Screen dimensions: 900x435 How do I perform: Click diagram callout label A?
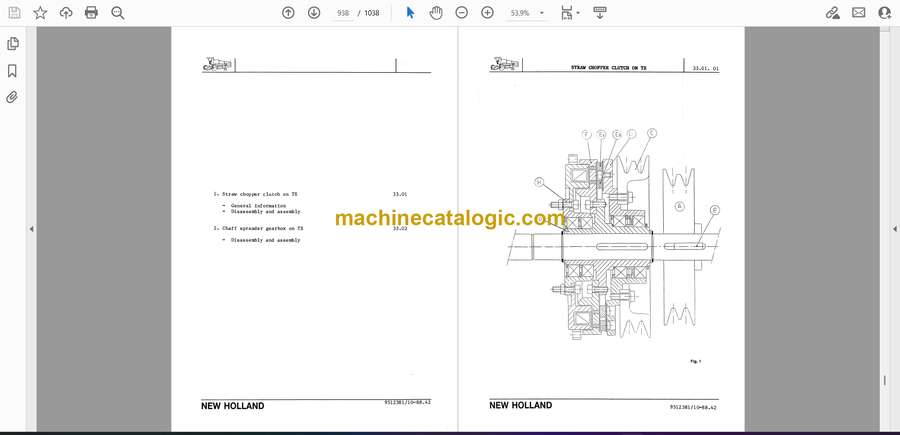pyautogui.click(x=680, y=207)
